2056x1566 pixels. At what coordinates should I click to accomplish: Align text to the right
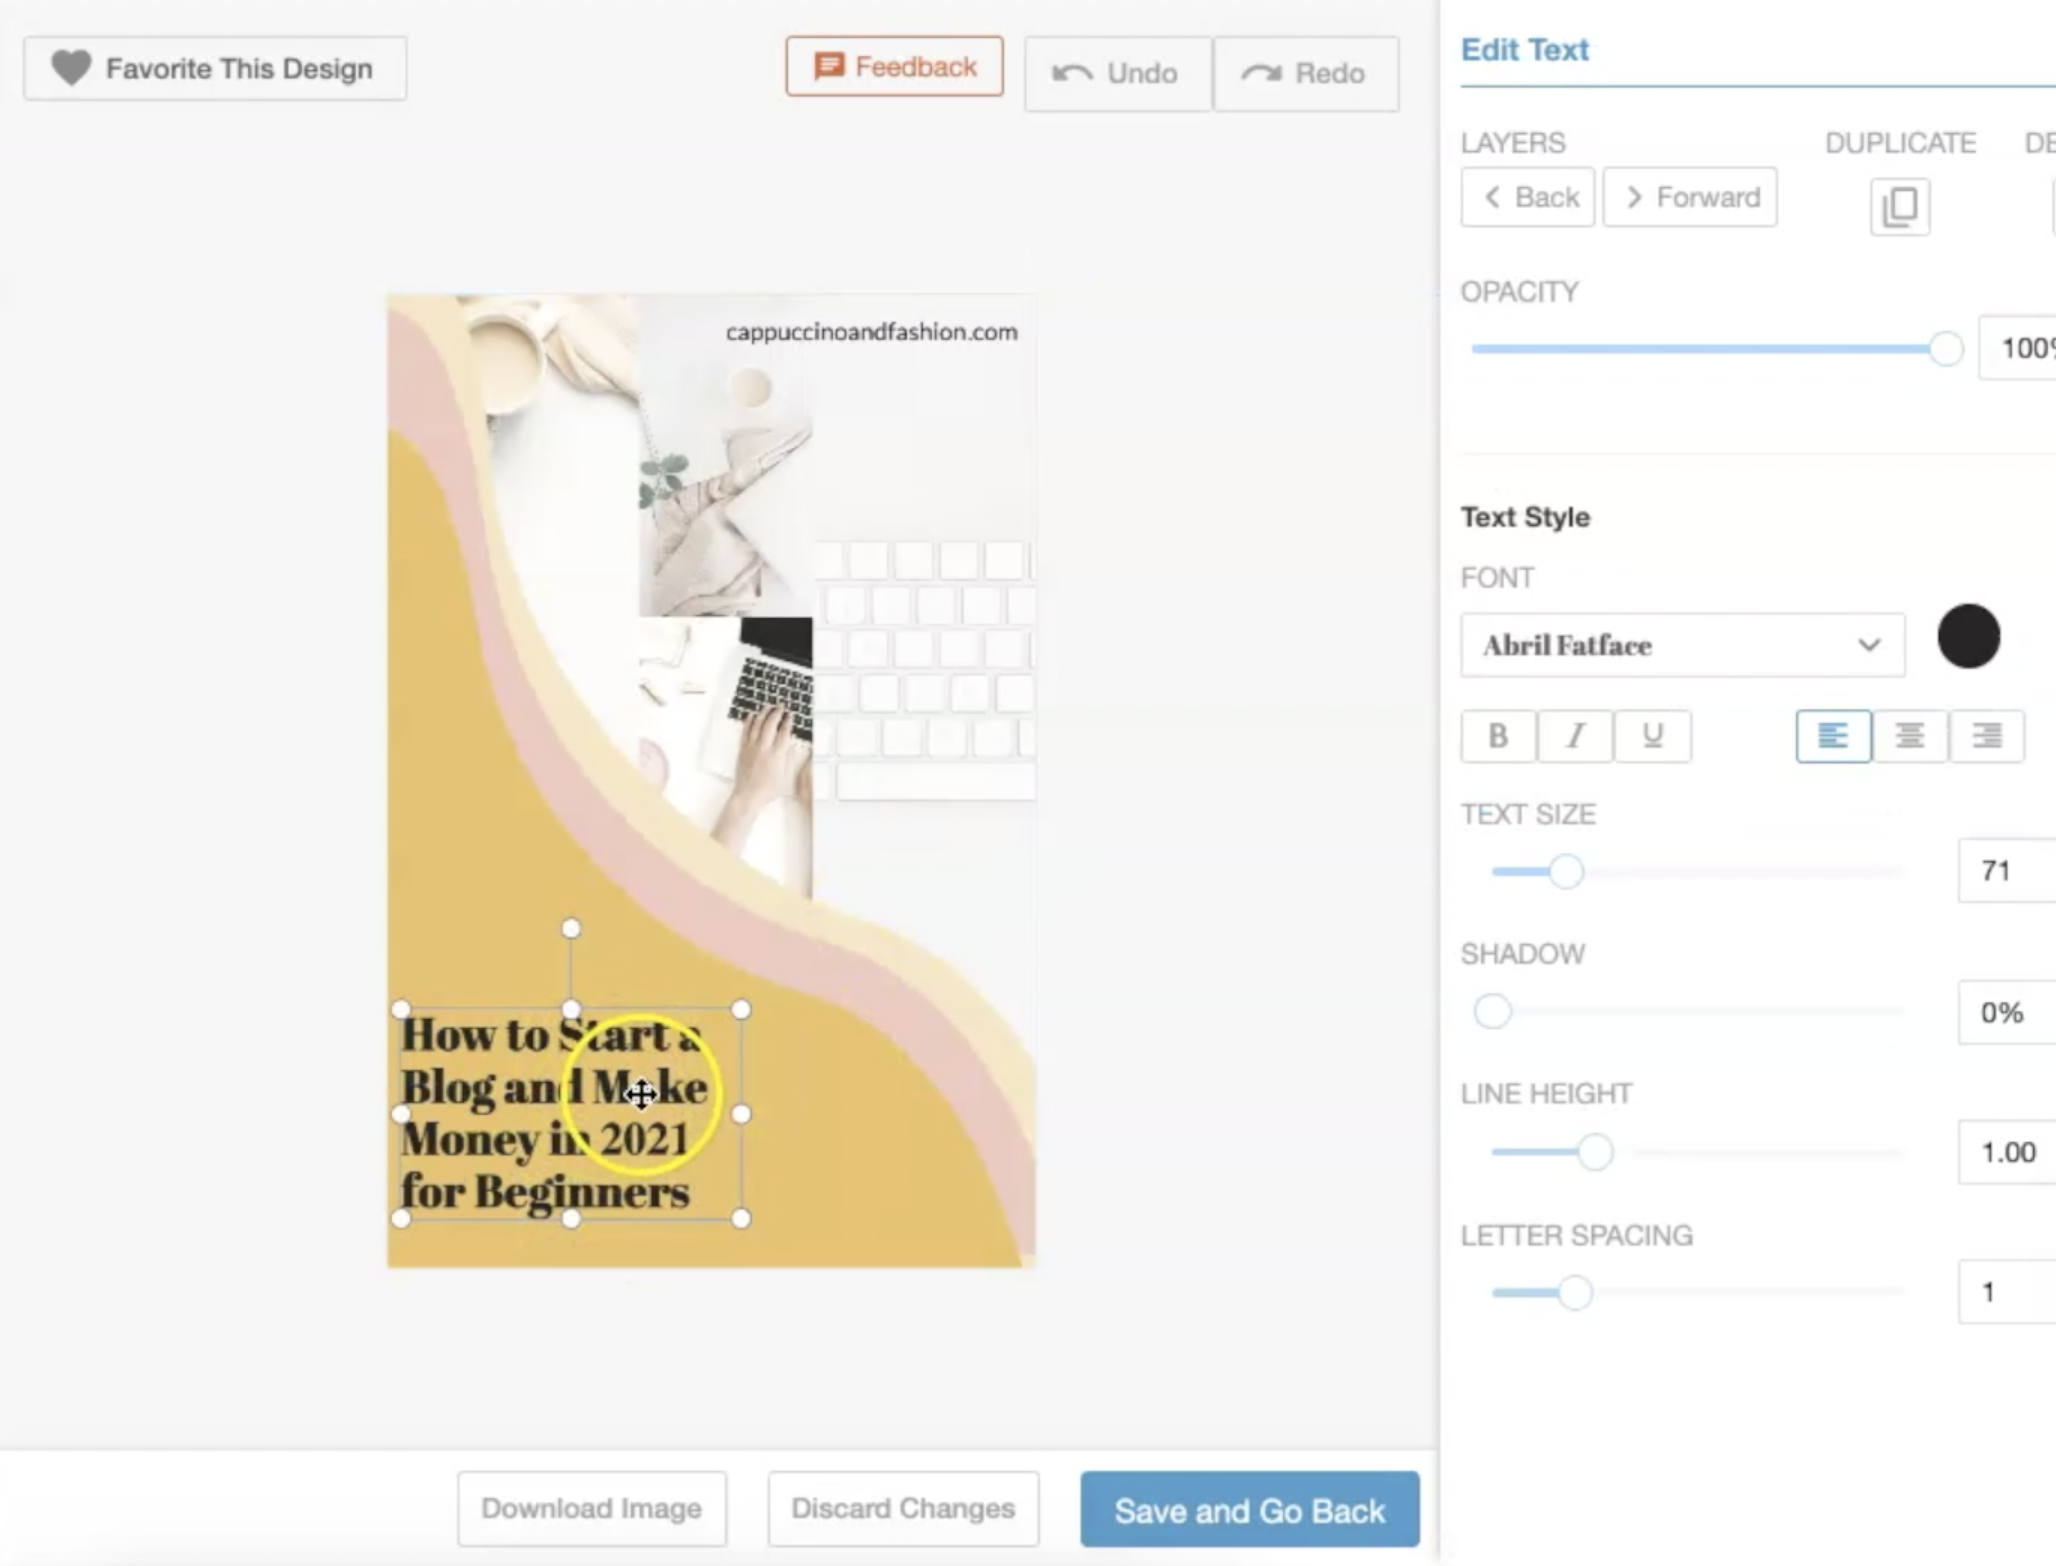[1987, 736]
